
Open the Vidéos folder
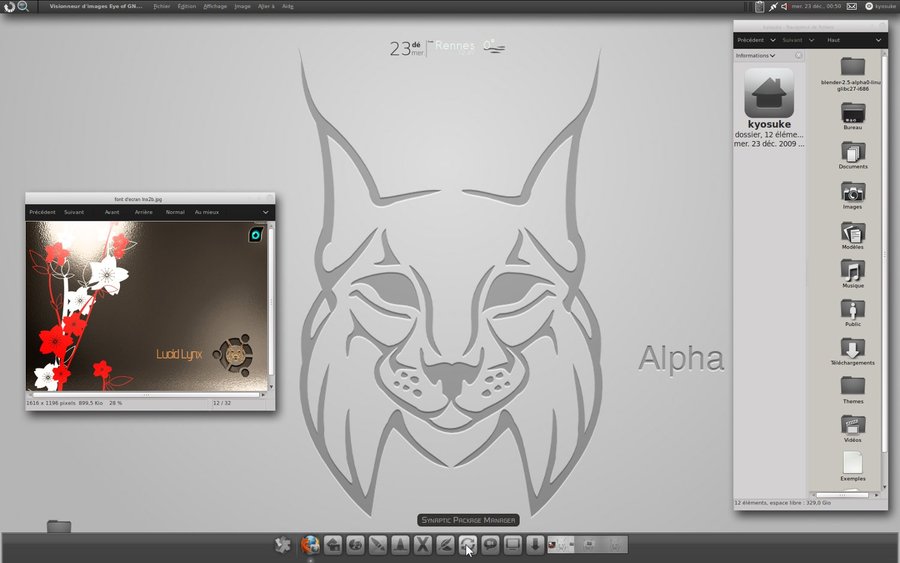click(852, 428)
